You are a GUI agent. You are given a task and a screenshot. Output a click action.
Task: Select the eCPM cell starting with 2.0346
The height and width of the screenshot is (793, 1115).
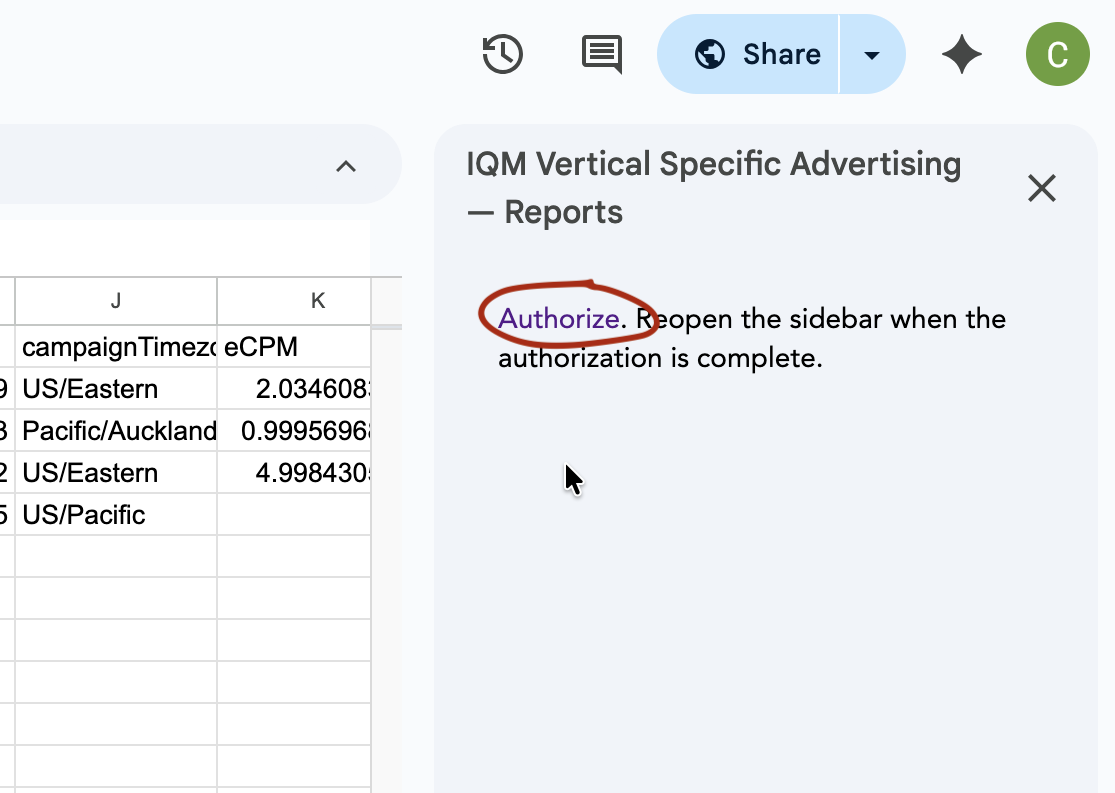[295, 389]
